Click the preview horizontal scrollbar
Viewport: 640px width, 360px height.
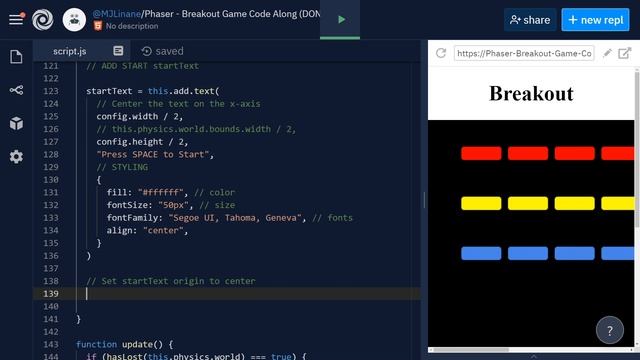click(471, 350)
